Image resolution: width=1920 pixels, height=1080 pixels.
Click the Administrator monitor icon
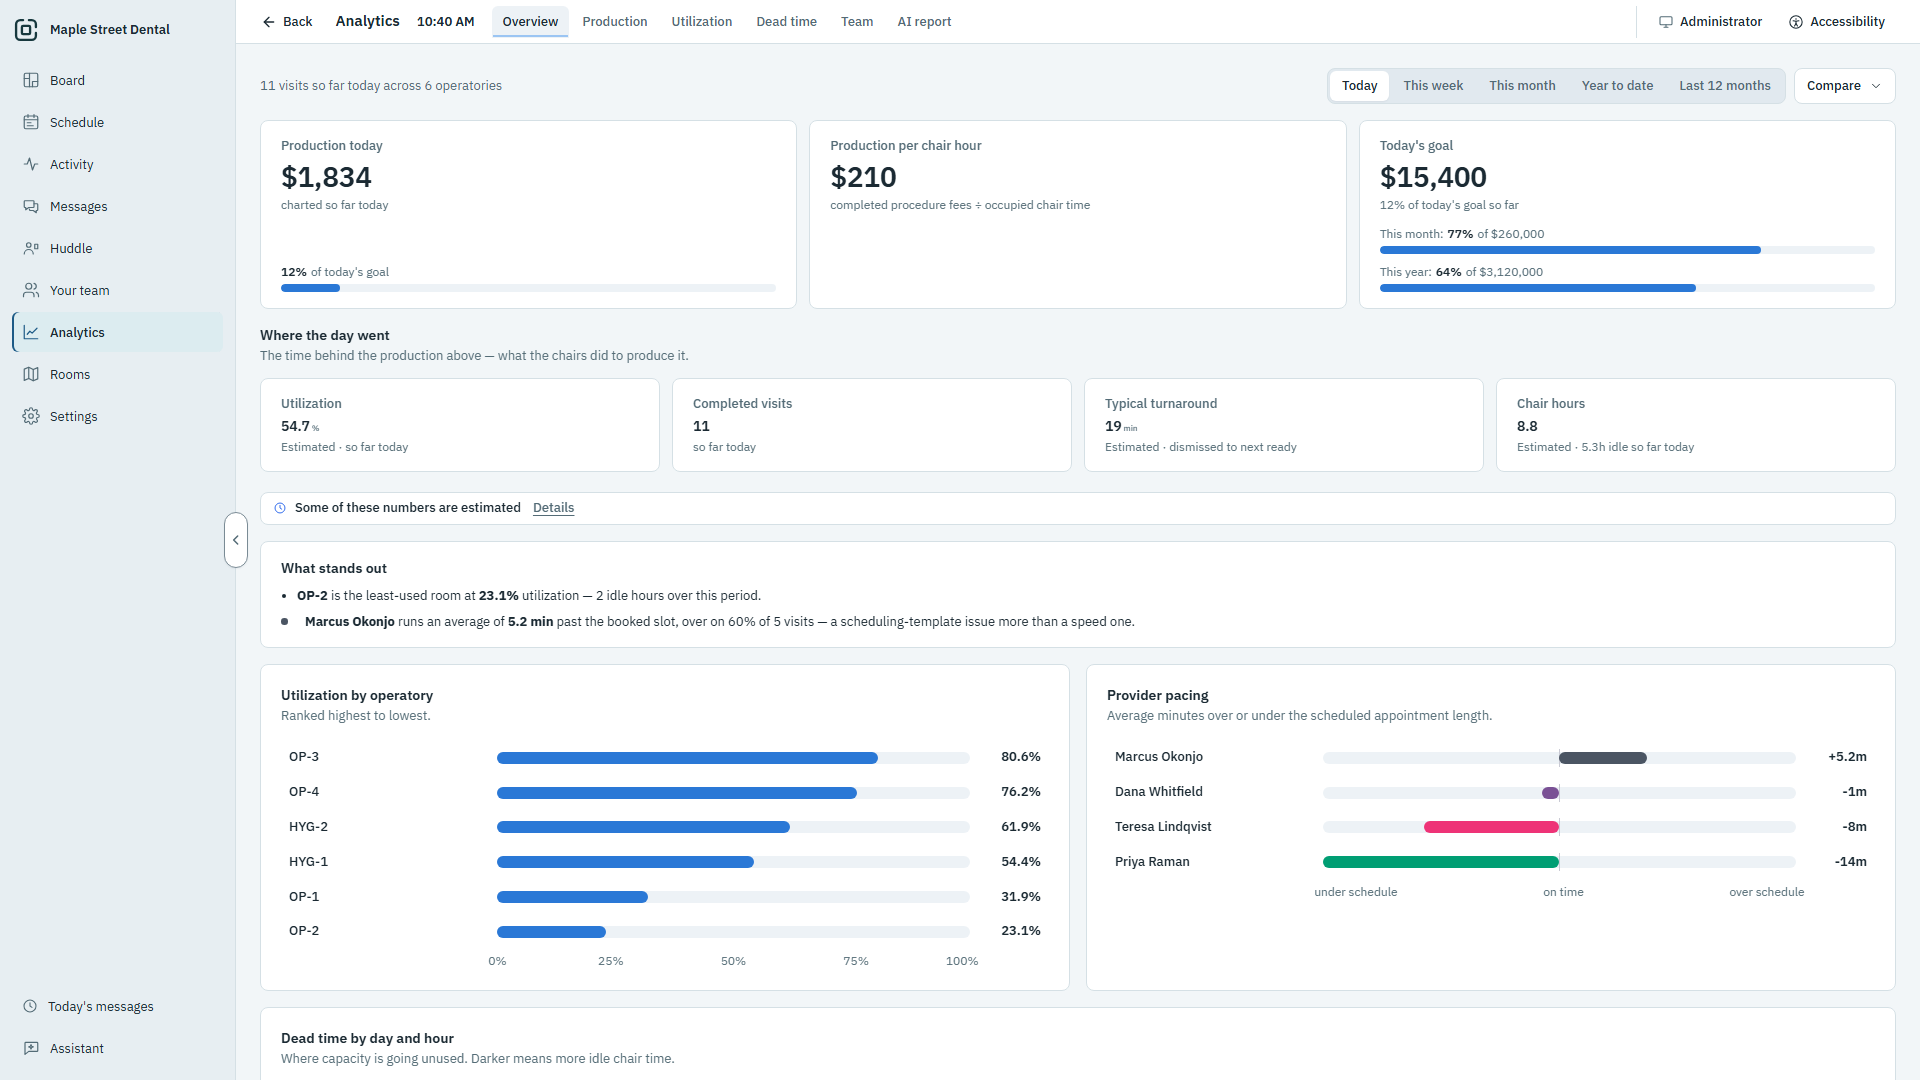click(1666, 22)
